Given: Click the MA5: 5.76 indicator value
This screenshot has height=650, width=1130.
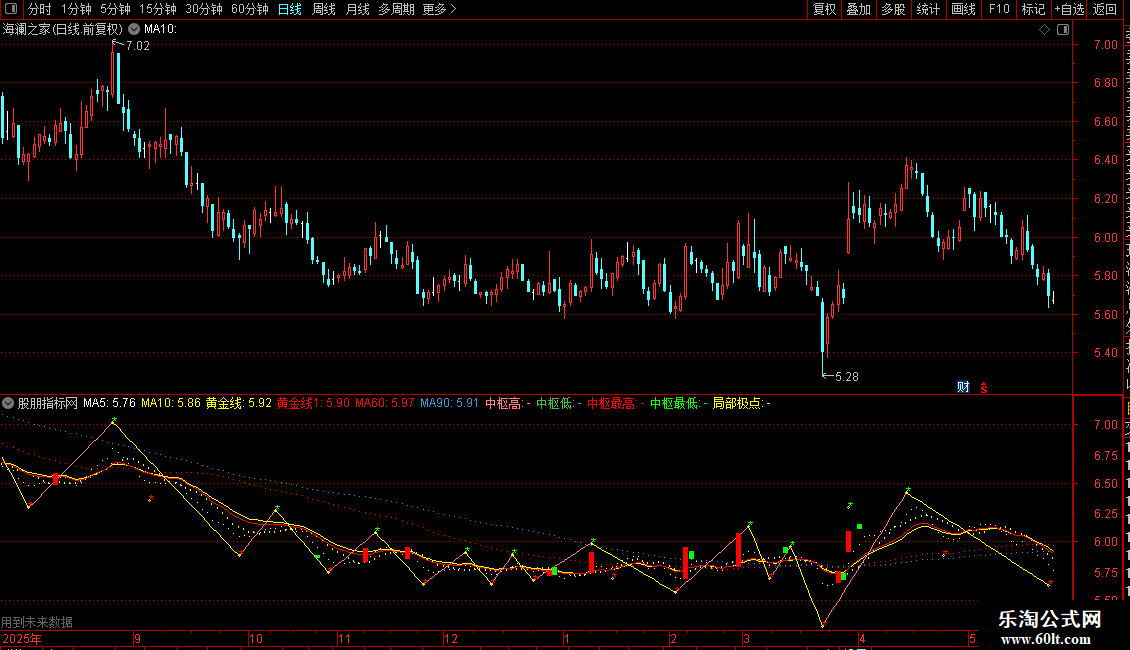Looking at the screenshot, I should [109, 403].
